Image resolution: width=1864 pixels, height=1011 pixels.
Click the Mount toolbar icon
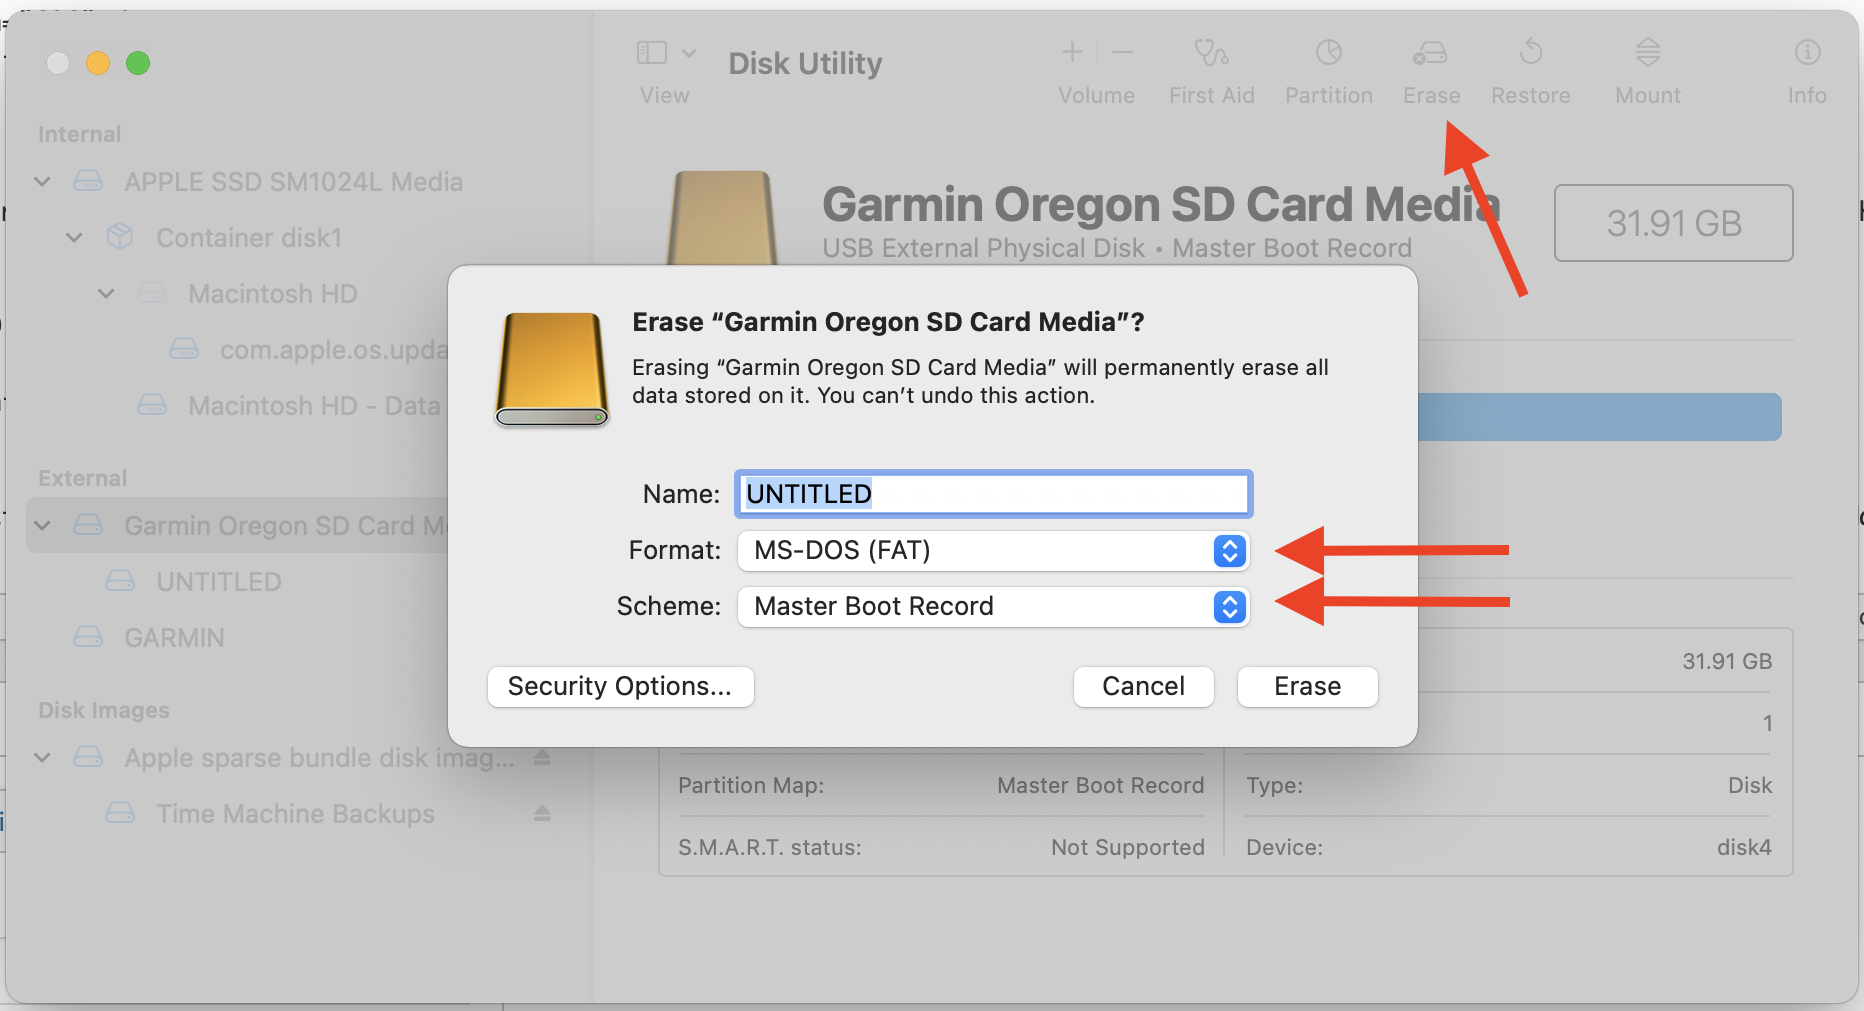1648,52
